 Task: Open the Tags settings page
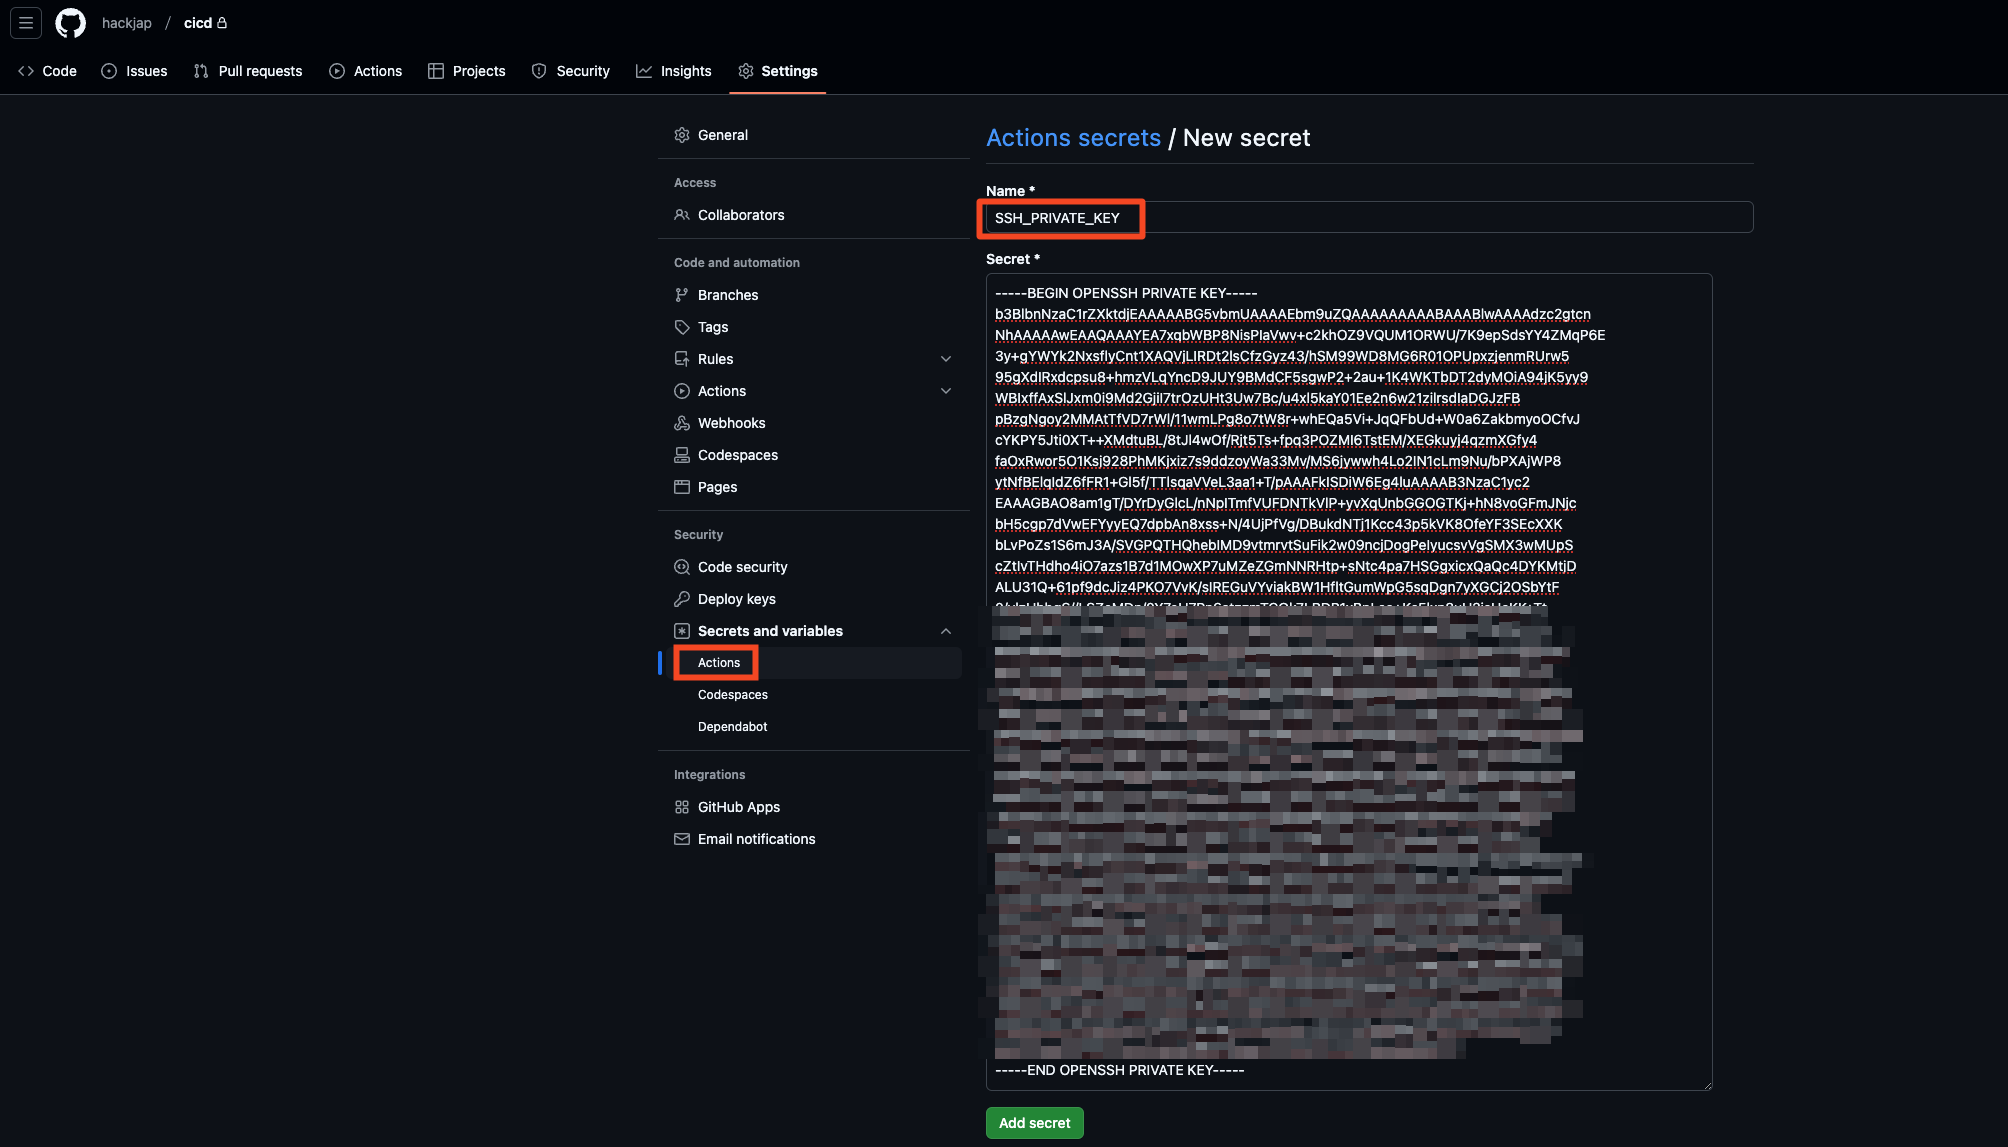[x=712, y=327]
